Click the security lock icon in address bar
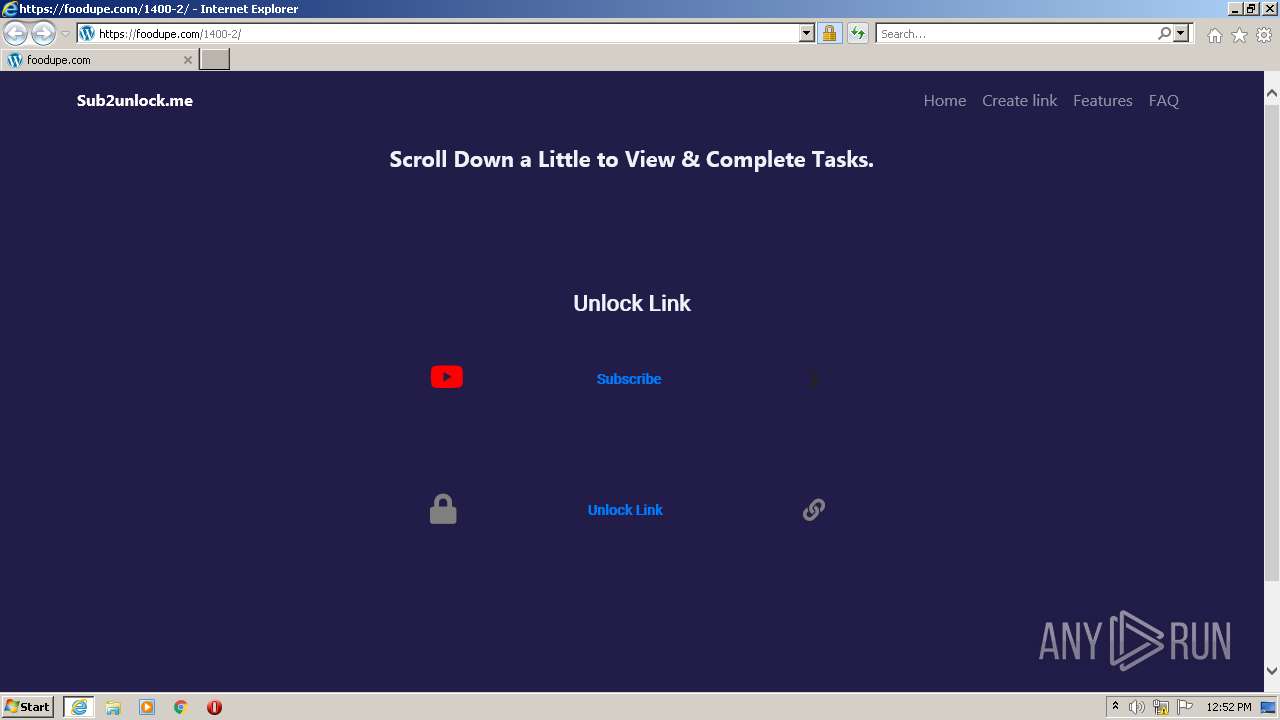 tap(829, 33)
